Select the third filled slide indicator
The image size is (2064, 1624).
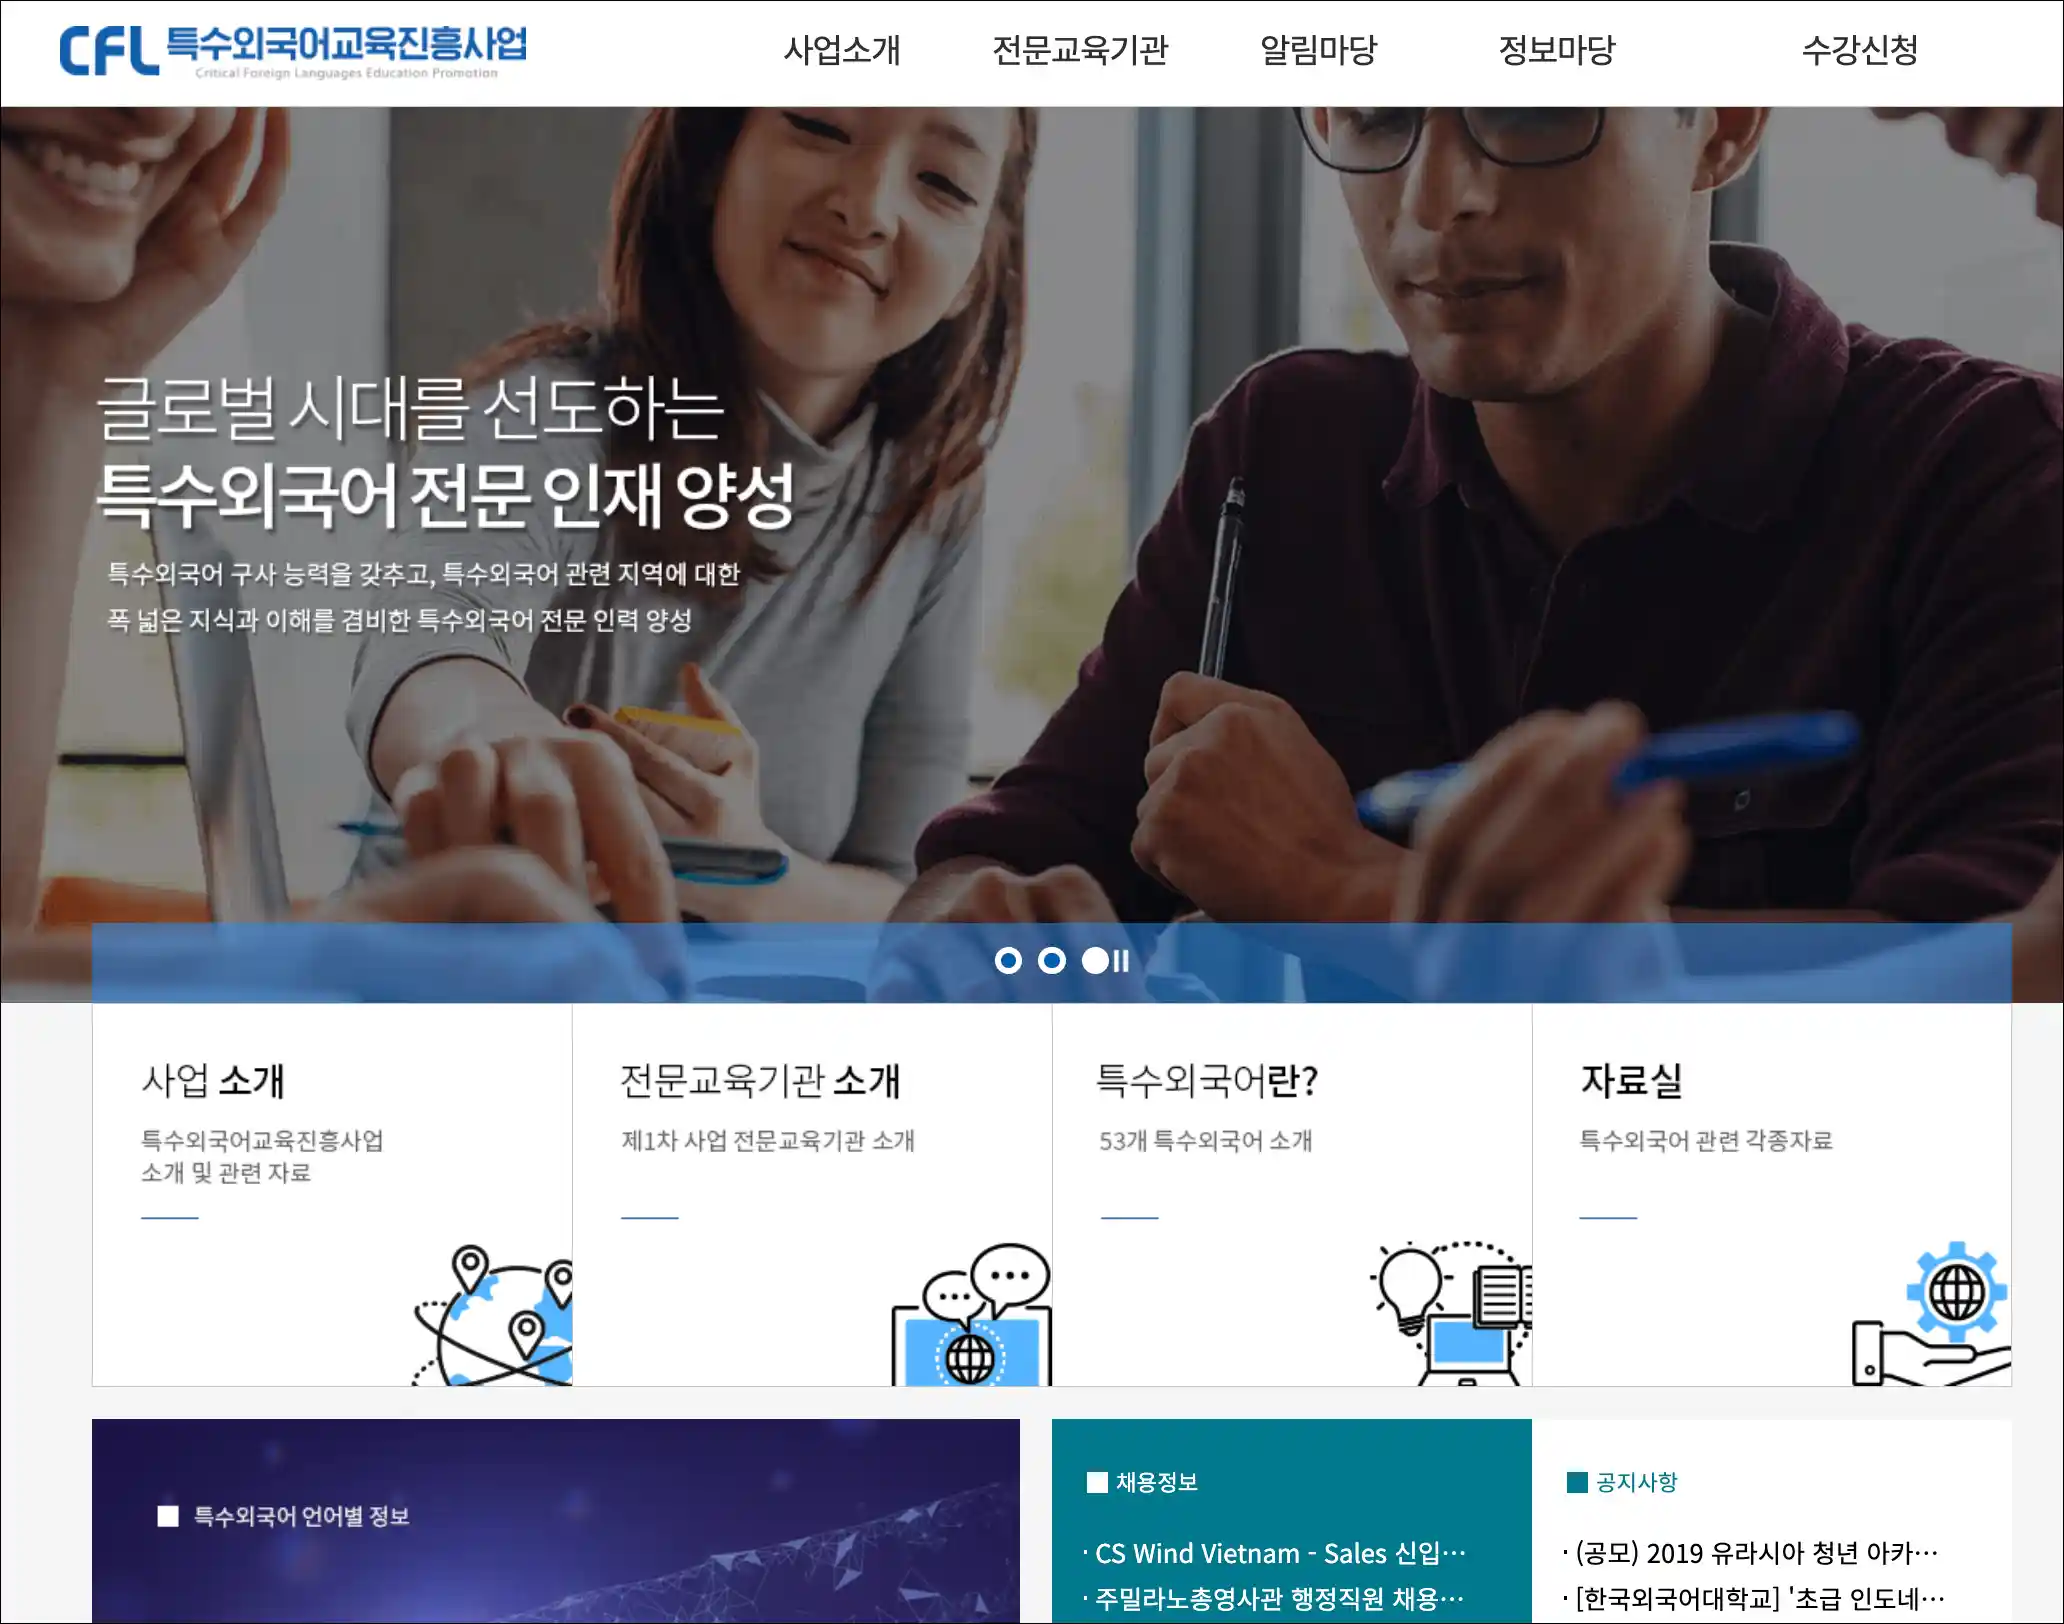(x=1095, y=961)
